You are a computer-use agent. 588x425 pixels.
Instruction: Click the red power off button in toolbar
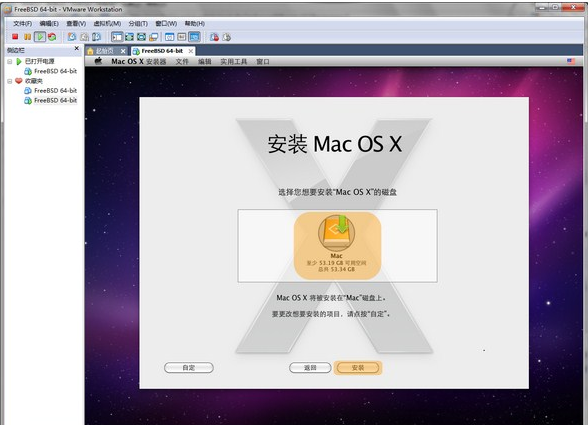(15, 37)
